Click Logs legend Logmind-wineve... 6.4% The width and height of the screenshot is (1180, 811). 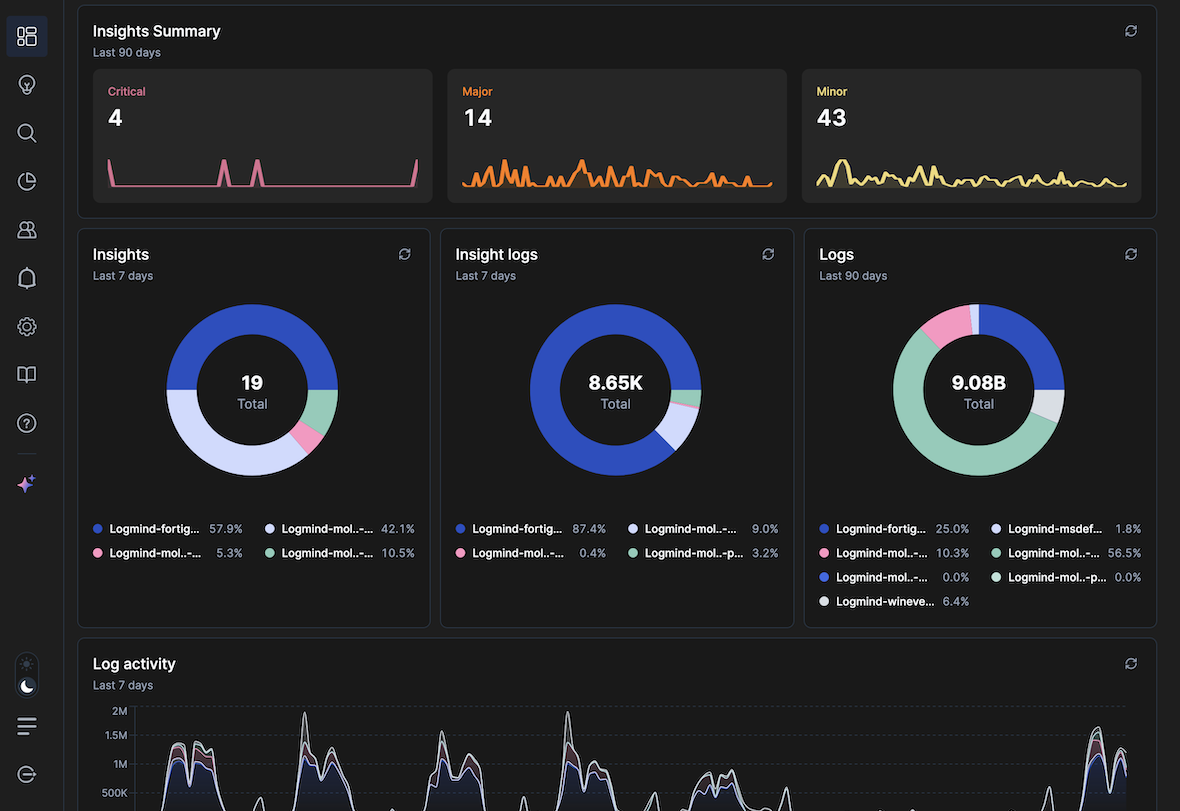[894, 601]
